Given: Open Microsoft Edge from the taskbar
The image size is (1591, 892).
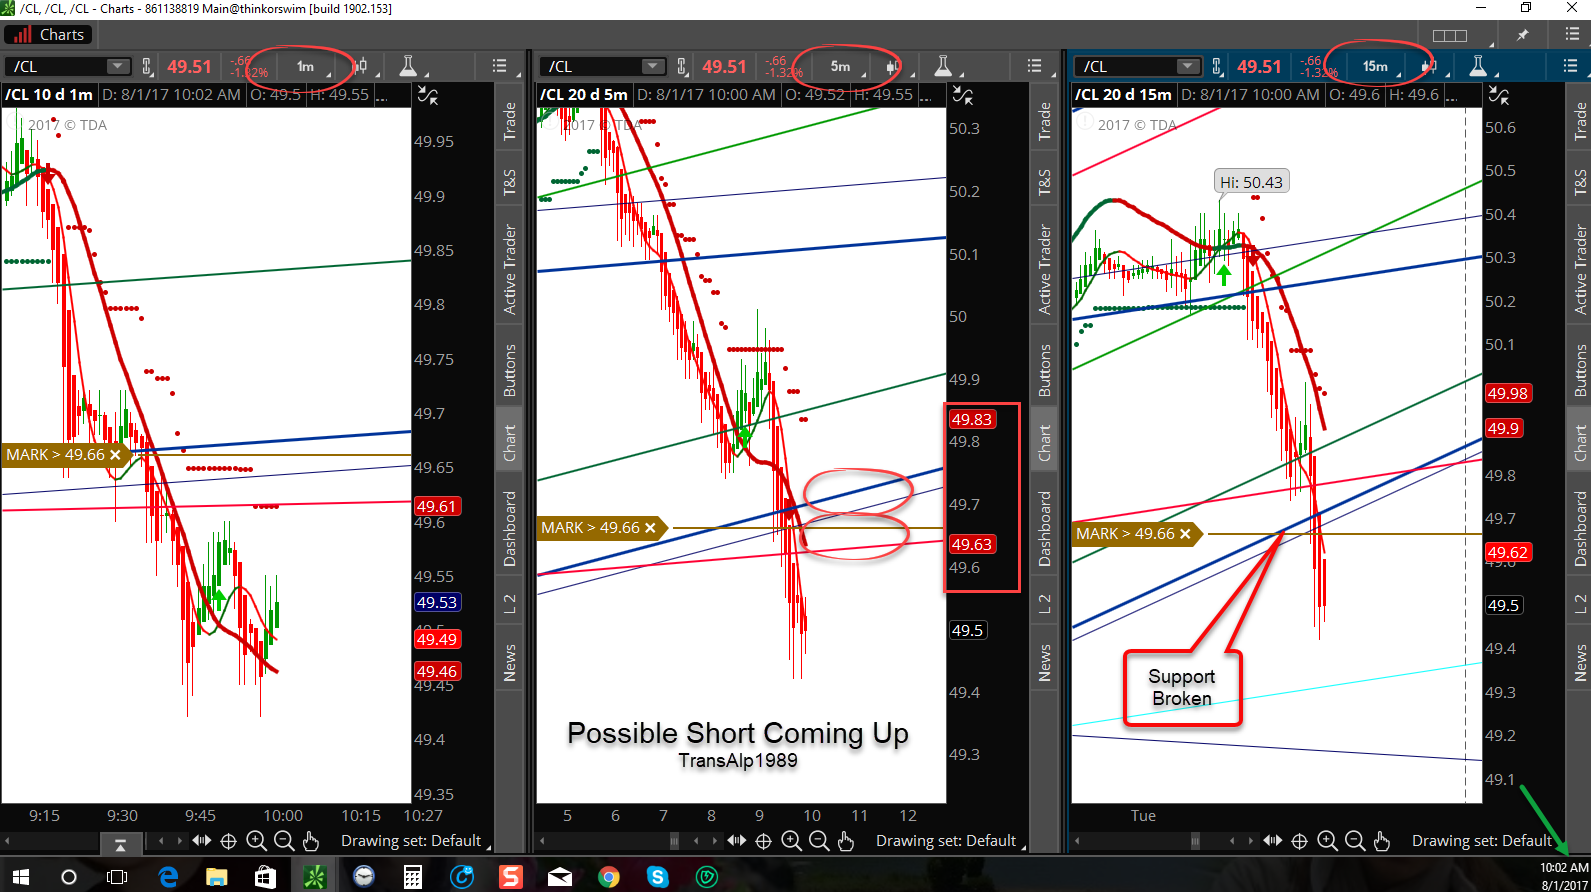Looking at the screenshot, I should [x=167, y=877].
